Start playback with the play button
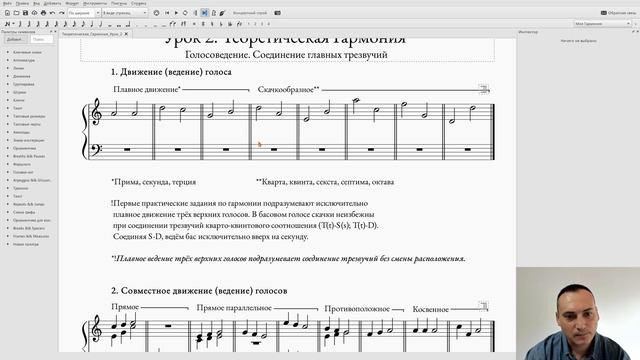640x360 pixels. point(176,13)
